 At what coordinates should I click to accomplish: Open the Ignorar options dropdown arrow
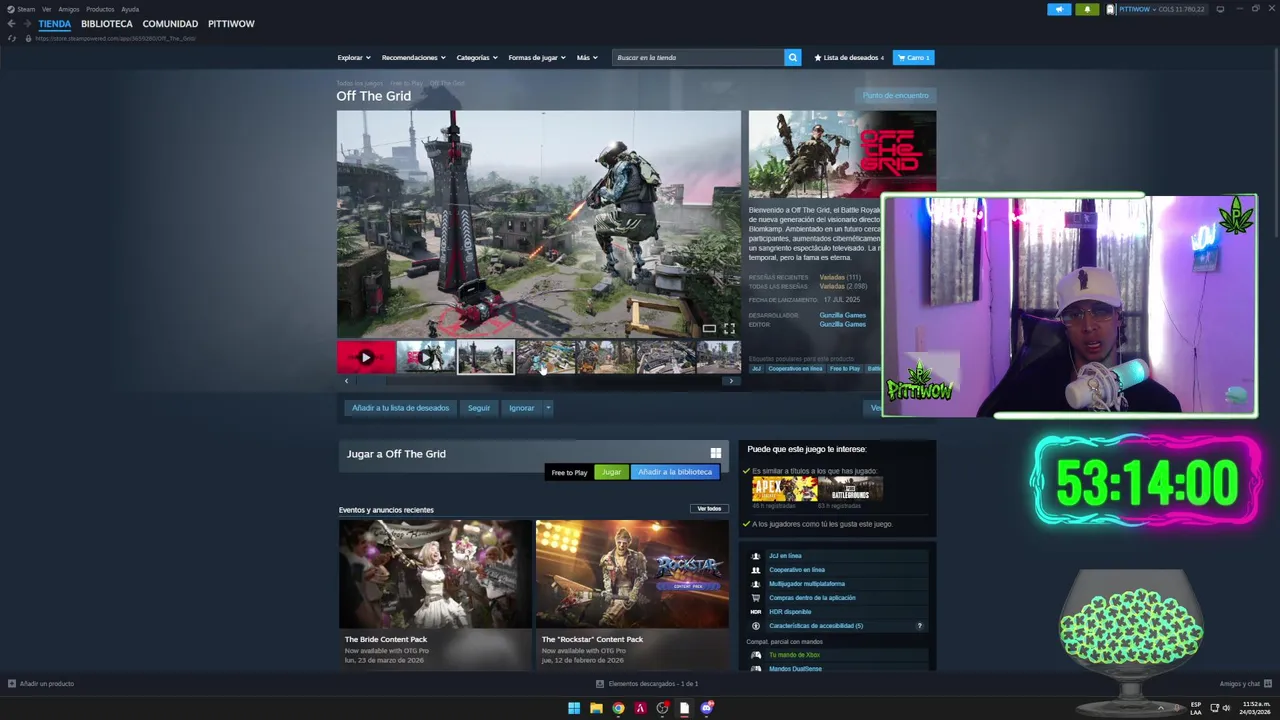548,408
